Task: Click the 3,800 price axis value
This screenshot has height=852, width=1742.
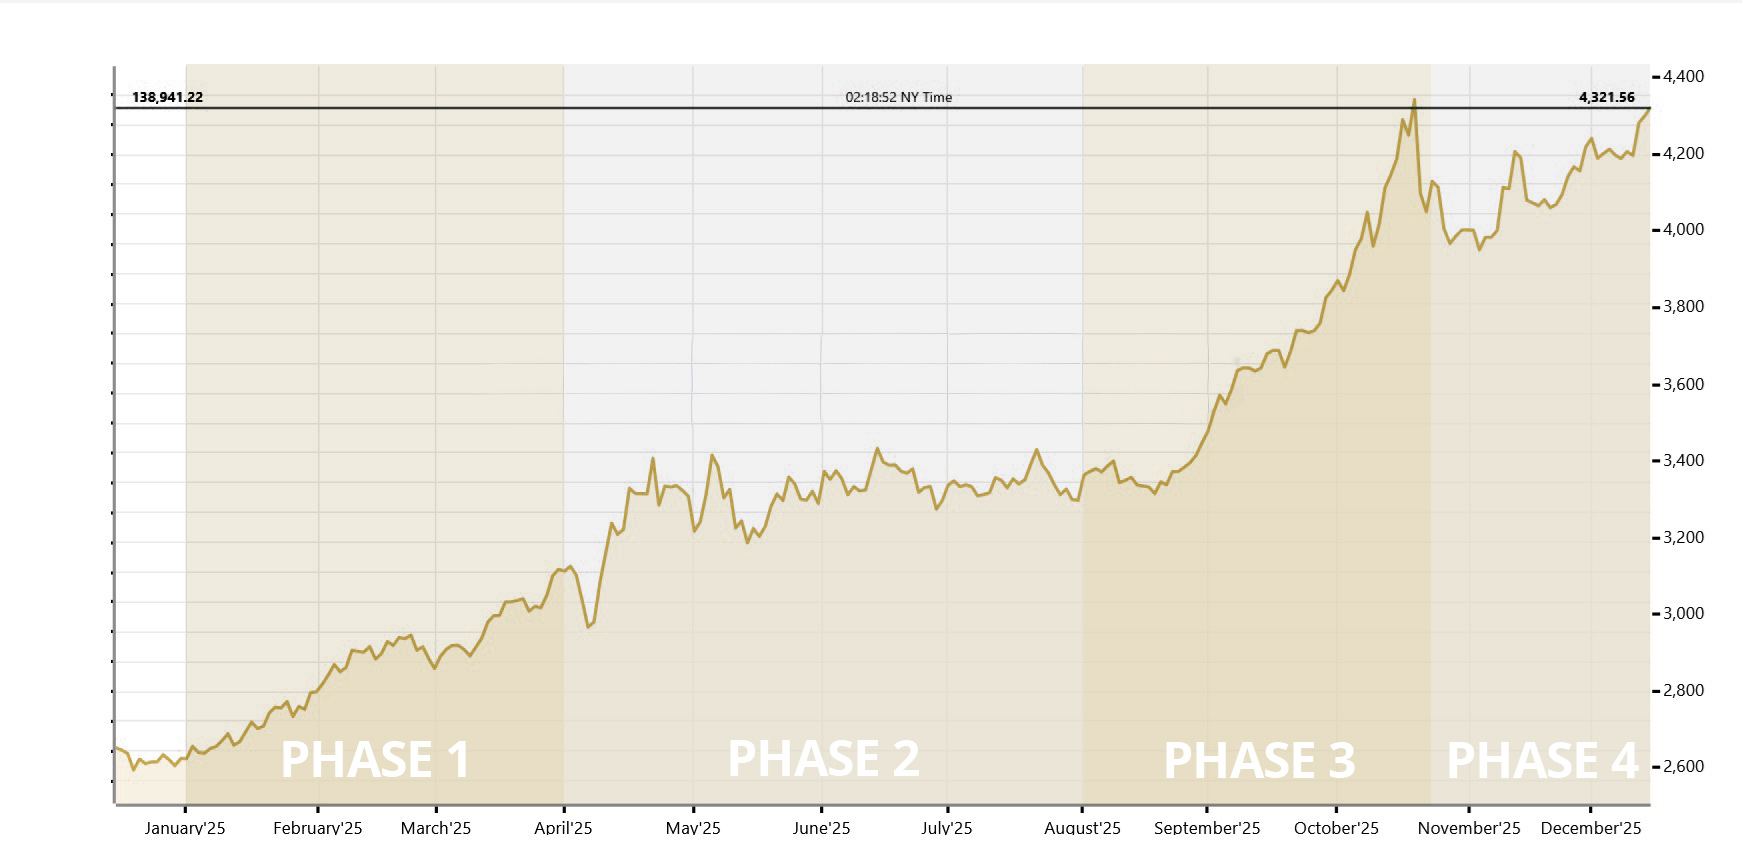Action: click(1683, 306)
